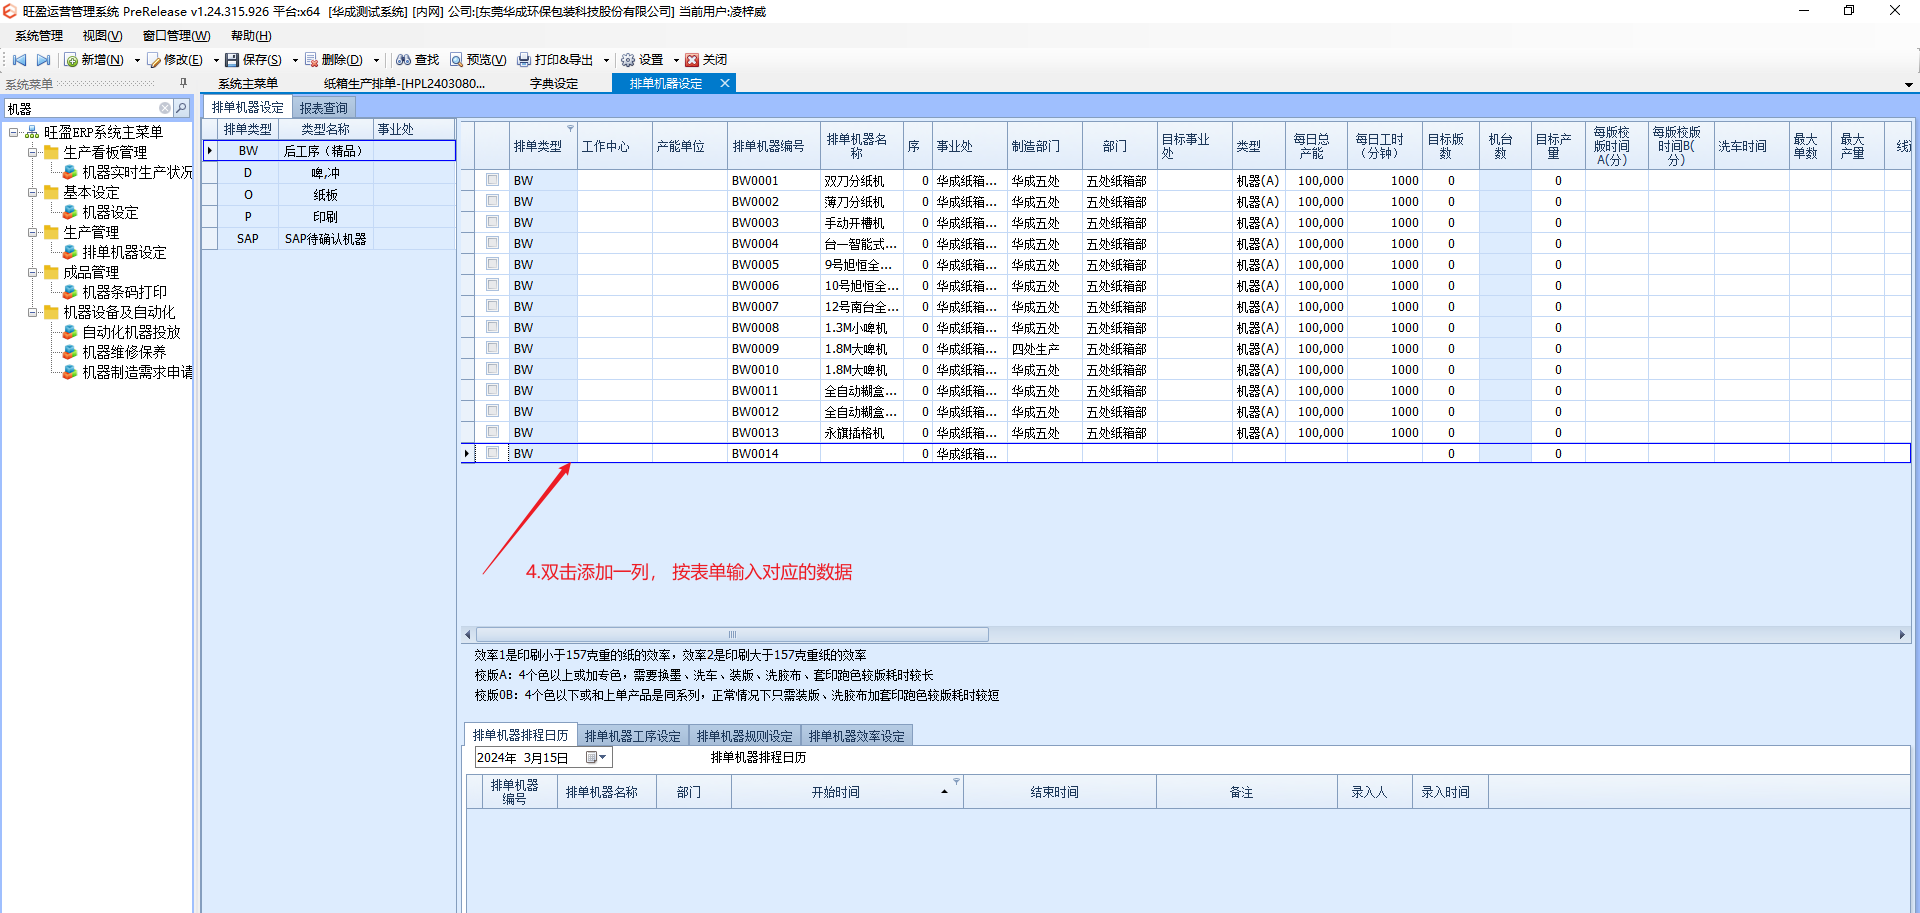The image size is (1920, 913).
Task: Collapse the 基本设定 tree node
Action: coord(32,192)
